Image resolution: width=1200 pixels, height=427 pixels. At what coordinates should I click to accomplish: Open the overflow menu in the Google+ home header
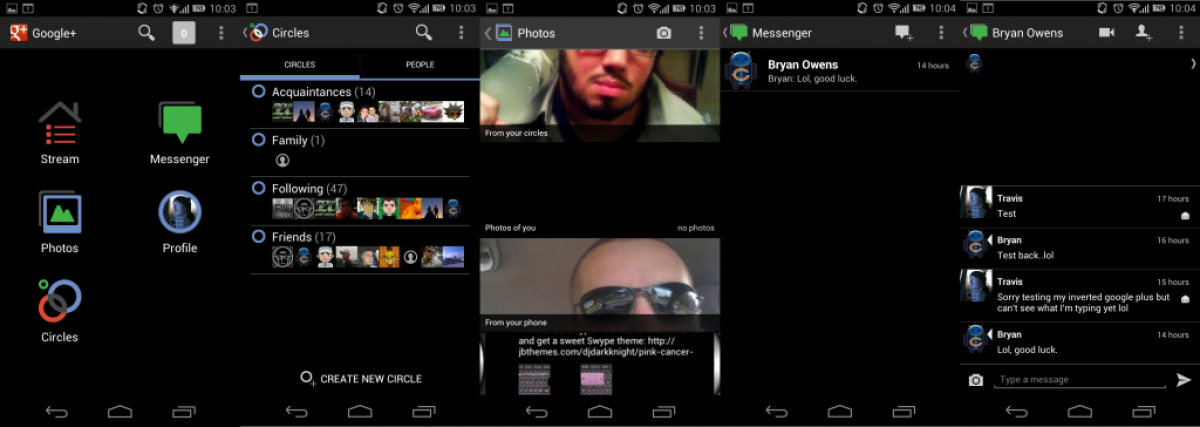click(221, 33)
